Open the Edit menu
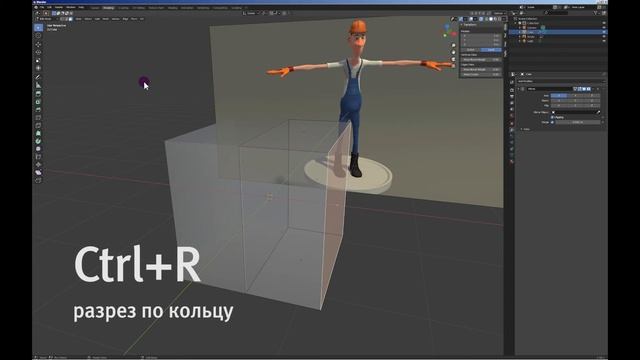 coord(49,7)
